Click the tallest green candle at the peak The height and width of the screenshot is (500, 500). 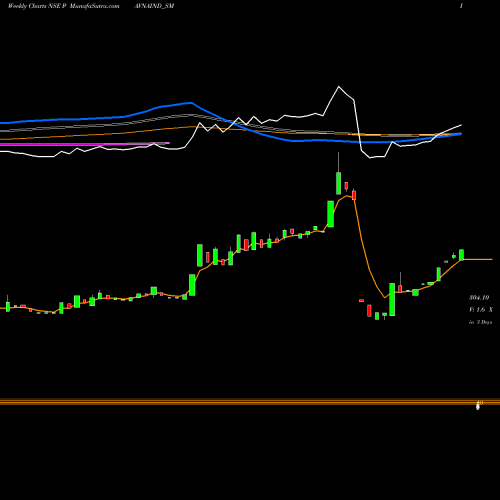pos(339,183)
